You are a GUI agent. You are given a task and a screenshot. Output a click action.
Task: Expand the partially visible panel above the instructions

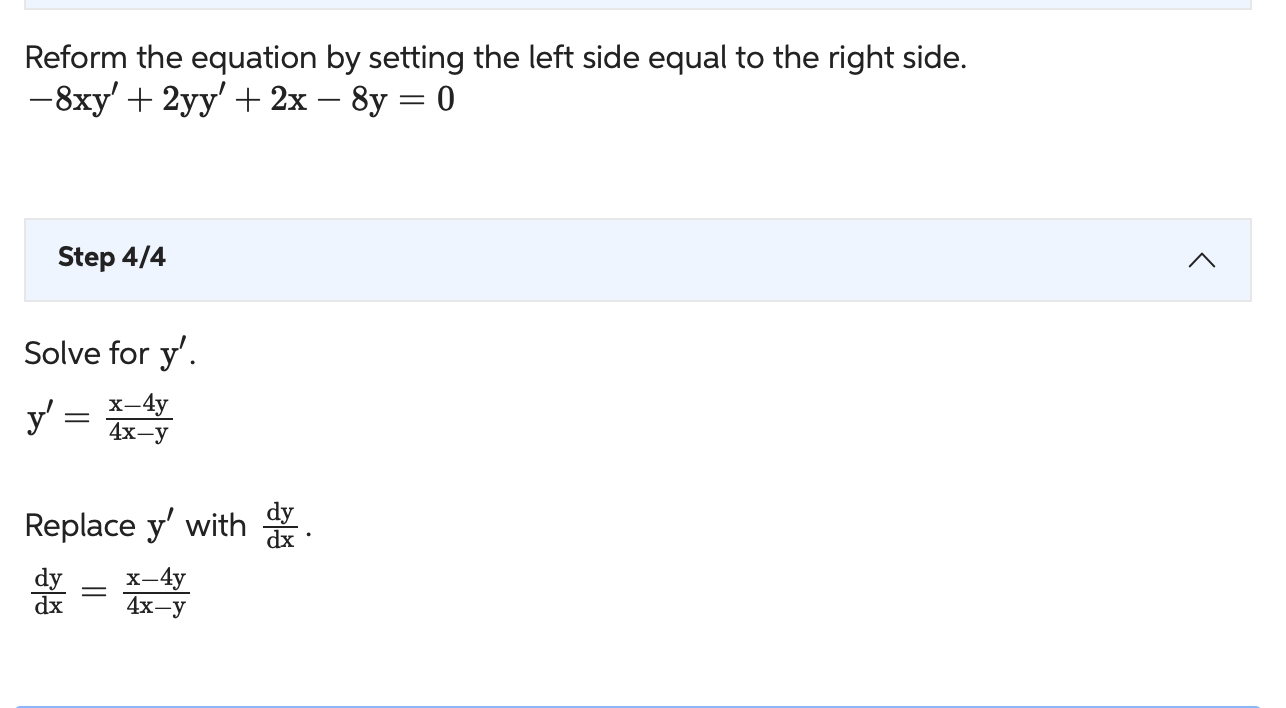[638, 3]
